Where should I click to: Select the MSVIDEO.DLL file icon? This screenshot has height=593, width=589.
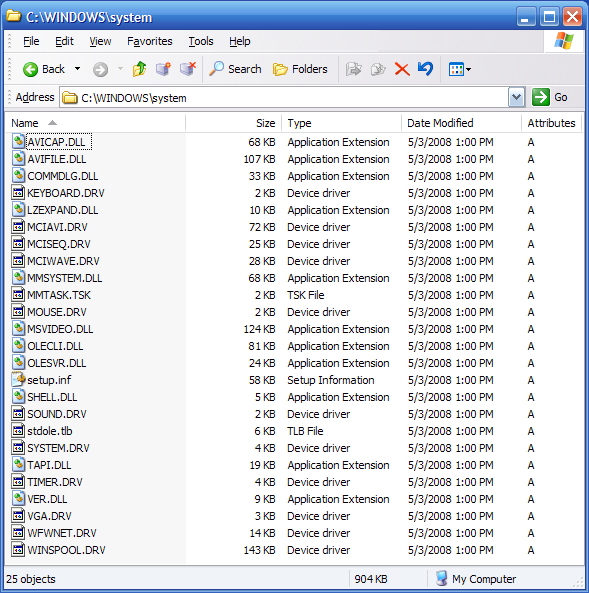[x=18, y=329]
